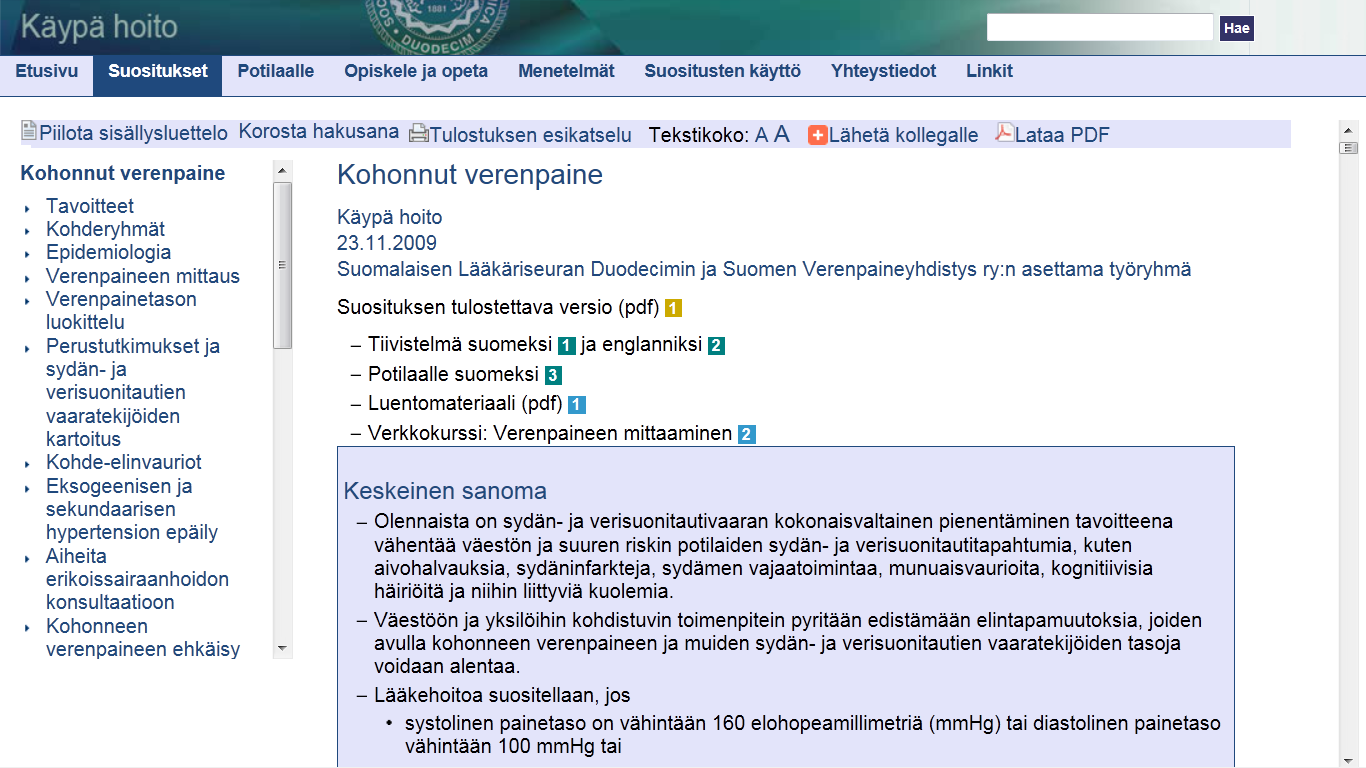The height and width of the screenshot is (768, 1366).
Task: Open the Epidemiologia sidebar link
Action: pyautogui.click(x=108, y=252)
